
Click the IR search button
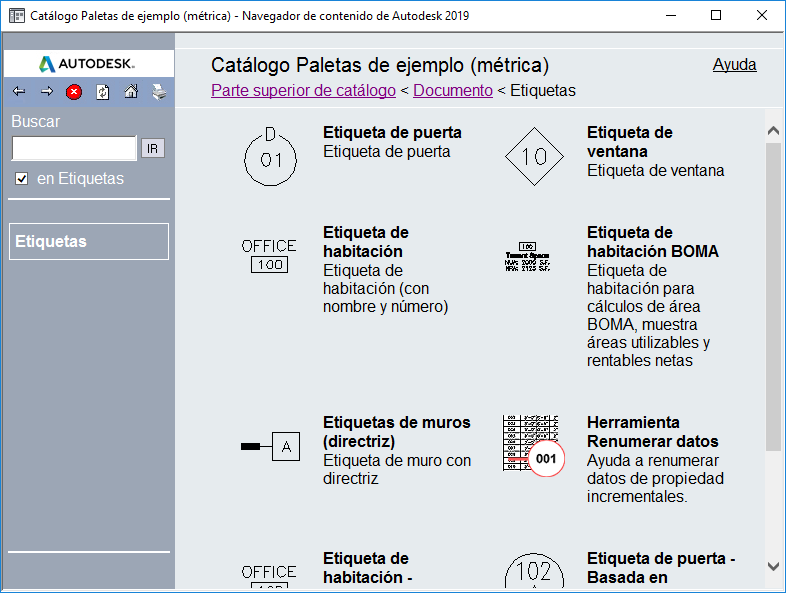[x=152, y=148]
